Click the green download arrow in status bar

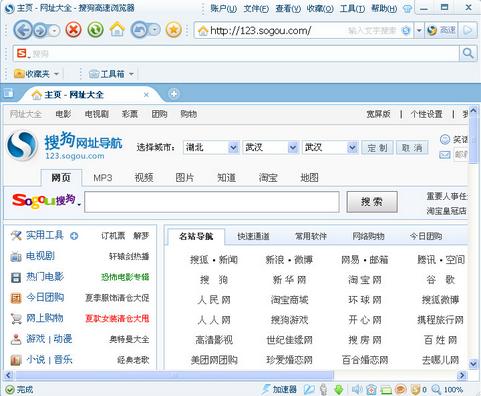coord(338,389)
